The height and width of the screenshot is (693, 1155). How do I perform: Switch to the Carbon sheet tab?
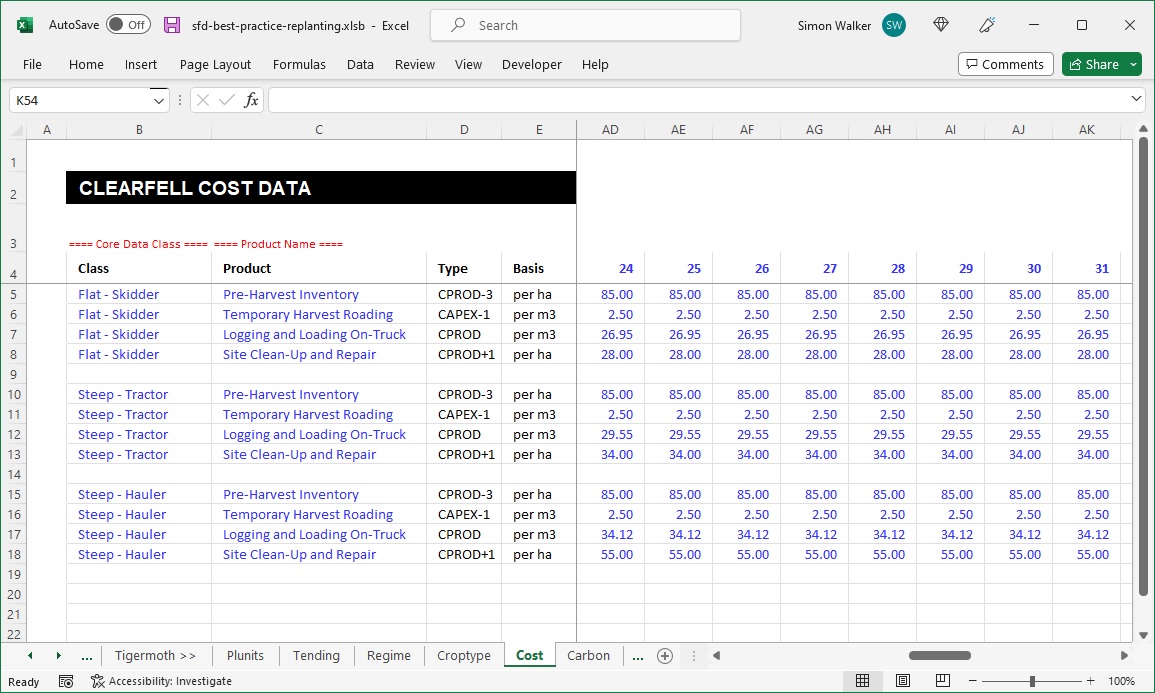pos(589,655)
